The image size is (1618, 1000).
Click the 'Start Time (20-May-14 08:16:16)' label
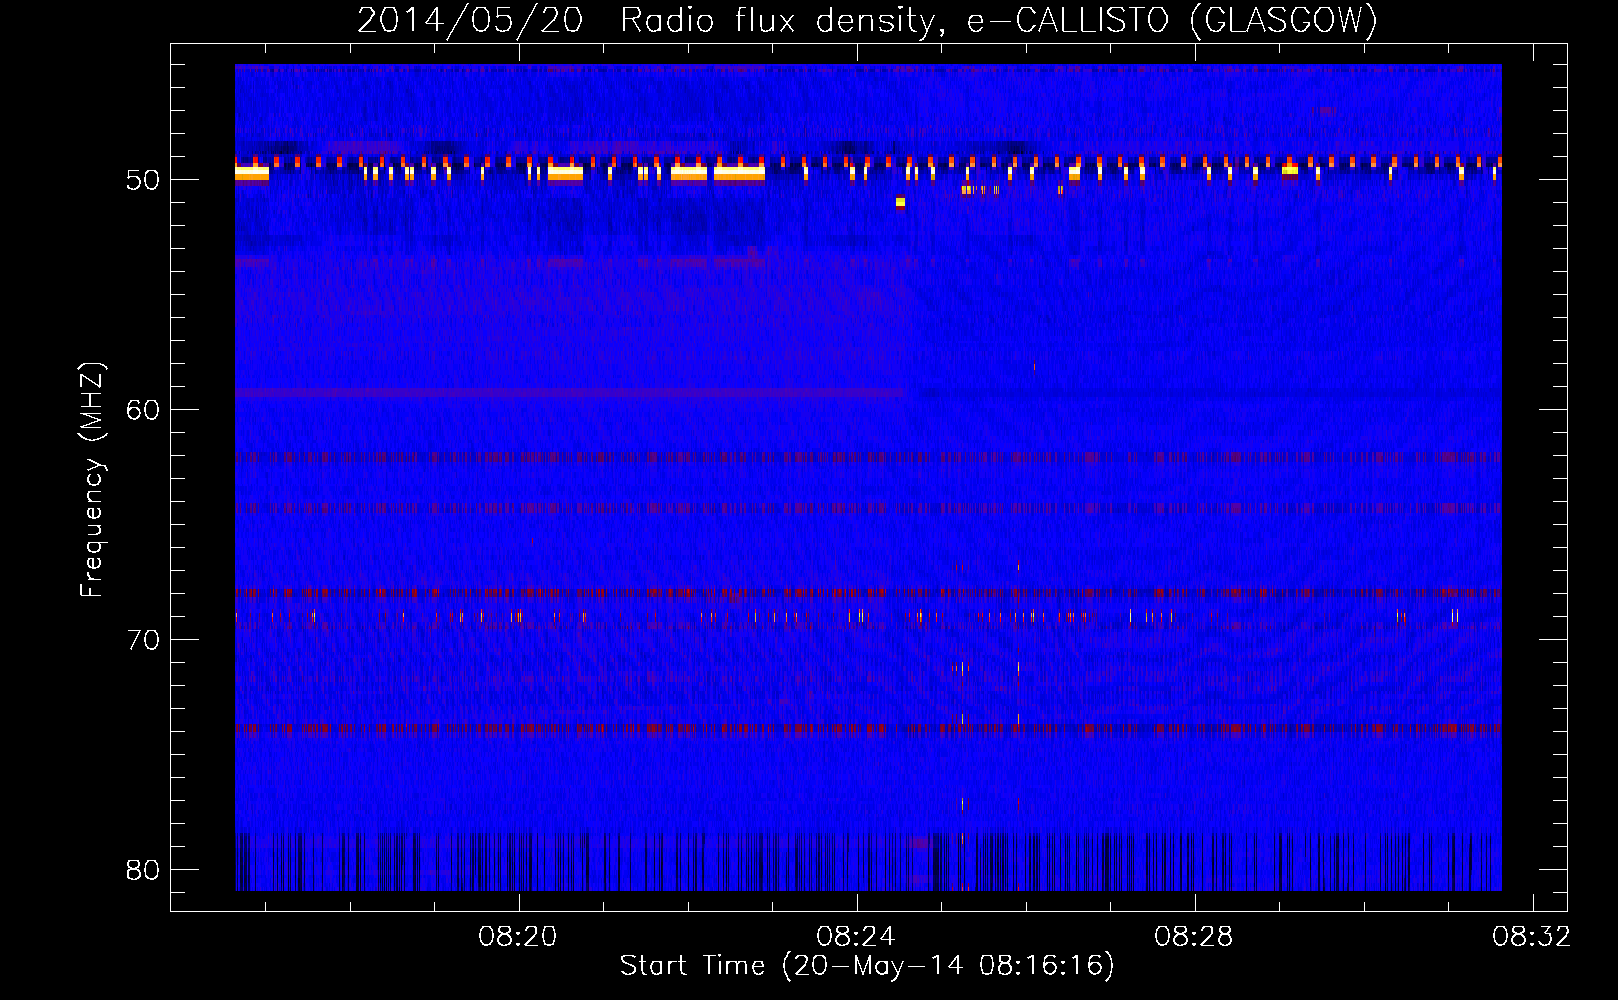click(x=867, y=966)
